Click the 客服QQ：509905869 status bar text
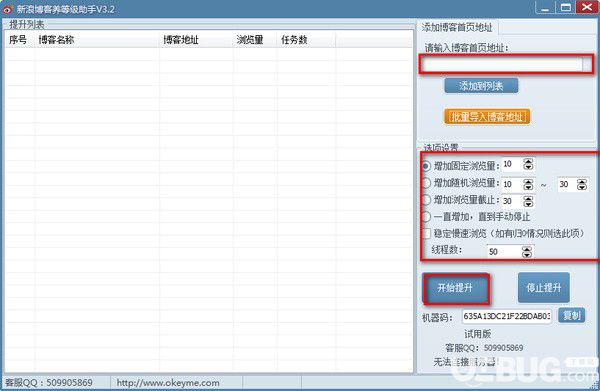This screenshot has width=600, height=391. (x=49, y=383)
